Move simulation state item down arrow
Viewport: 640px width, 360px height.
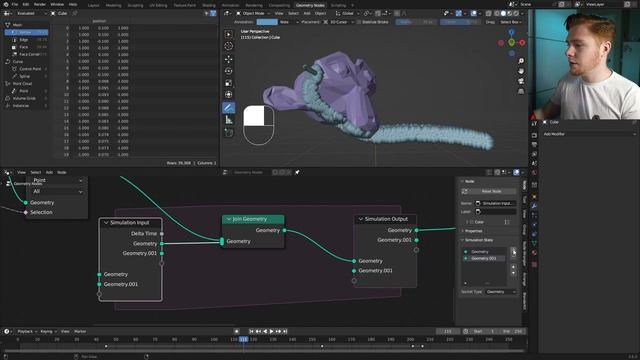pos(513,273)
